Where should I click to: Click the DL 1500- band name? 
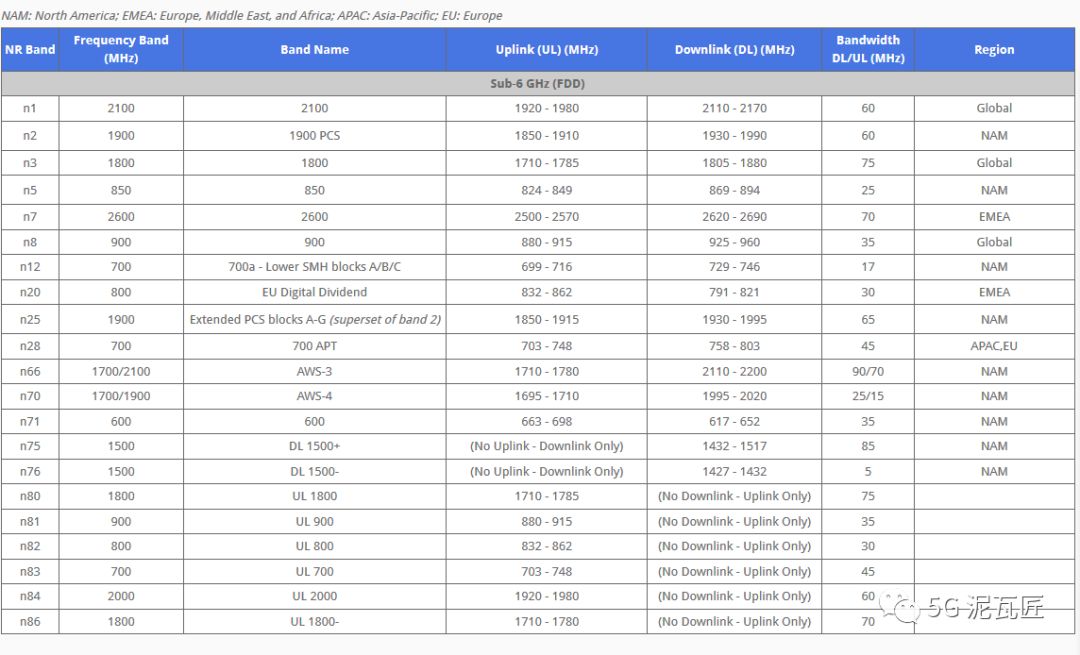[x=314, y=472]
